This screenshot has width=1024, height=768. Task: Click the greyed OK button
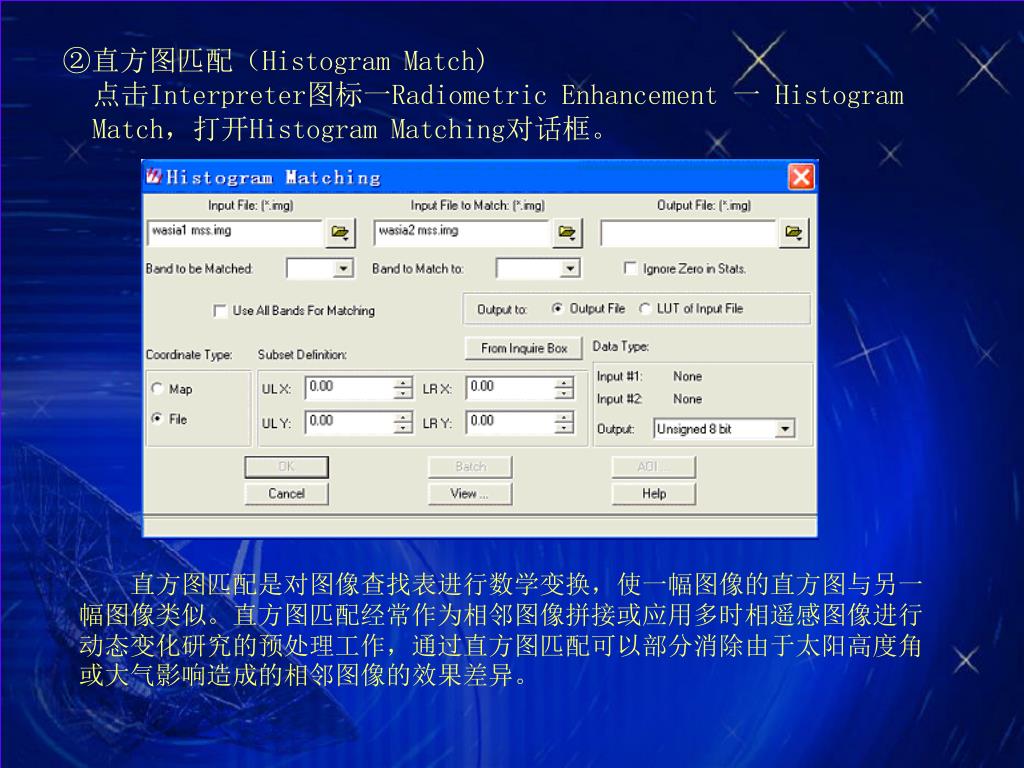click(x=287, y=466)
